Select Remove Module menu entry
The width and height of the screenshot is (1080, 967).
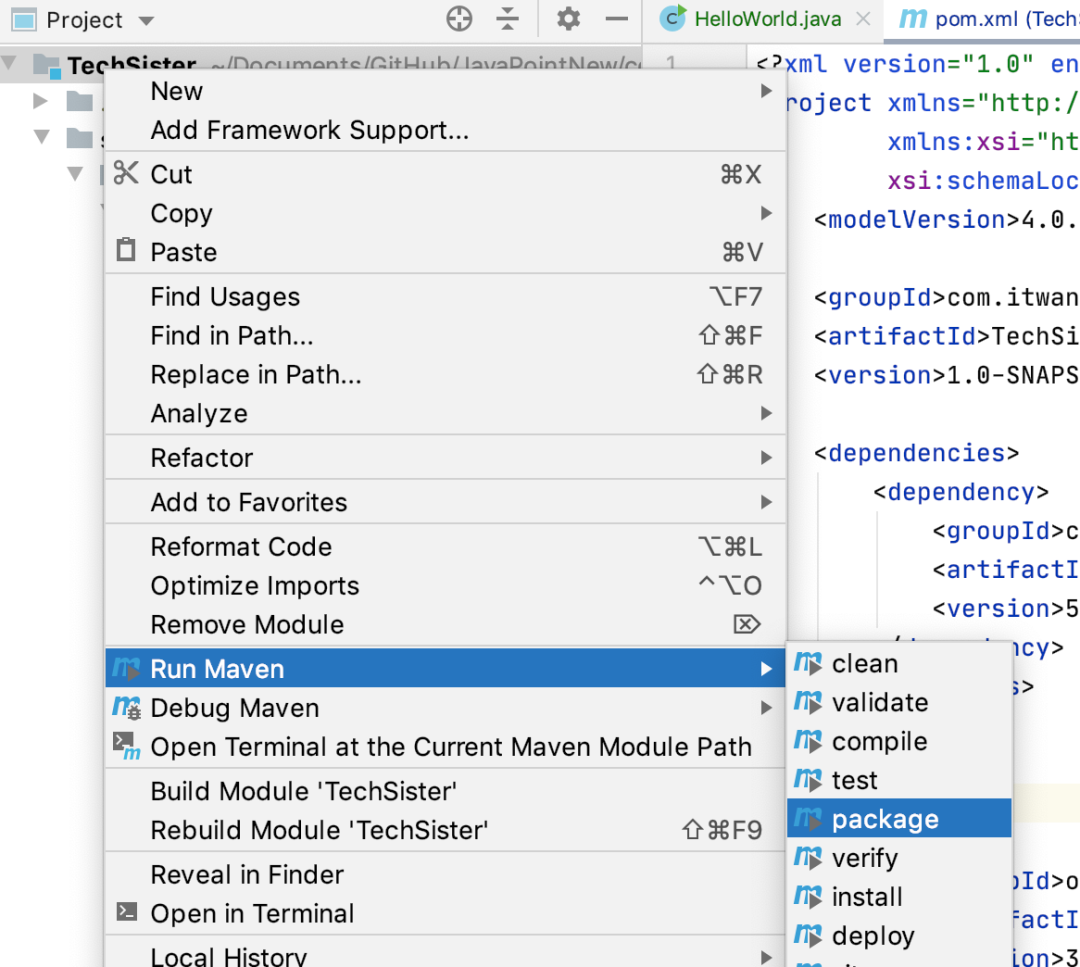[446, 625]
